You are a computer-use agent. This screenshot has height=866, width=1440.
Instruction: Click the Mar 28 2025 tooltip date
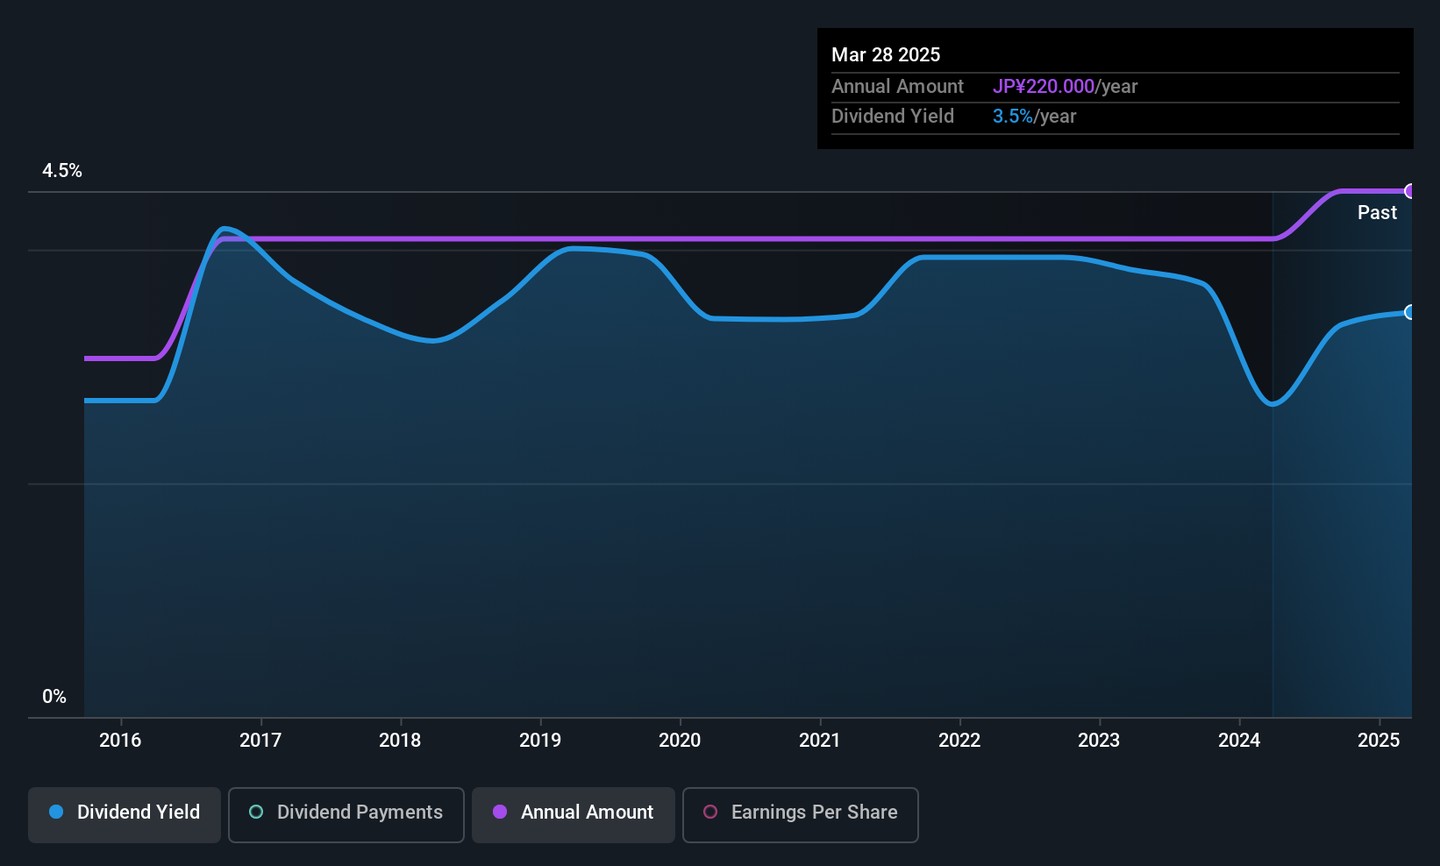pos(886,55)
